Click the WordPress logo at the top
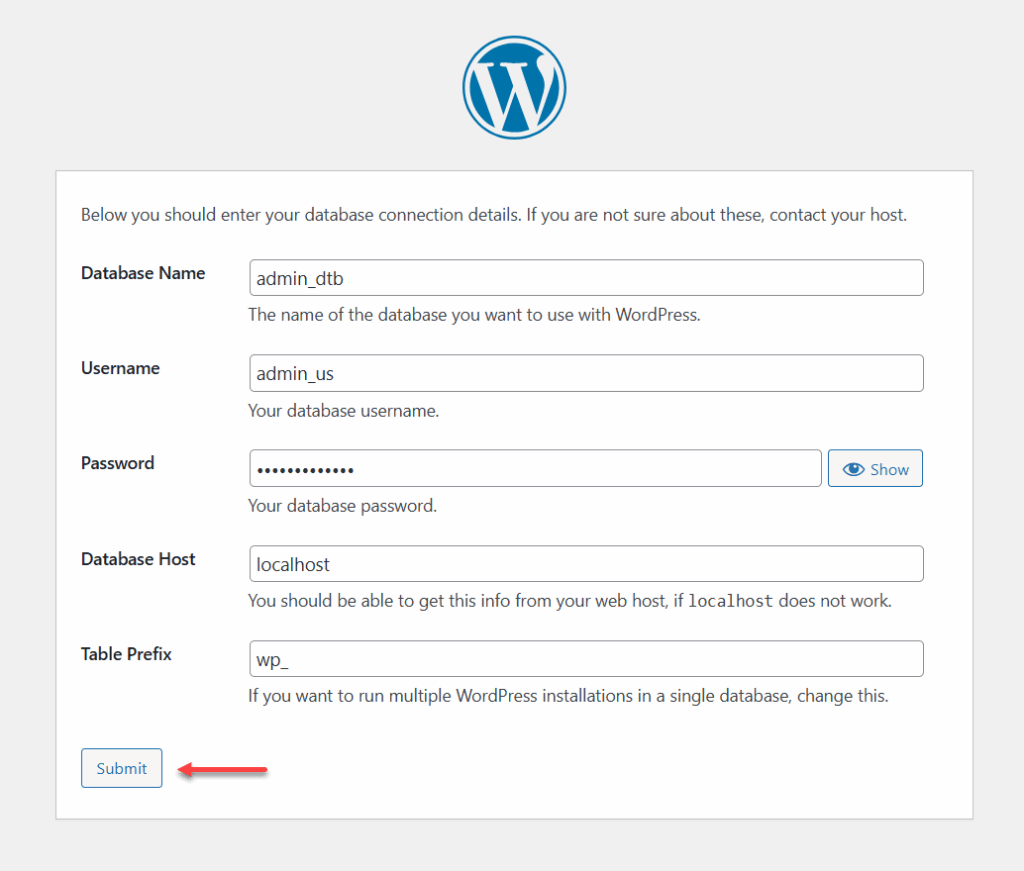The image size is (1024, 871). (x=513, y=86)
